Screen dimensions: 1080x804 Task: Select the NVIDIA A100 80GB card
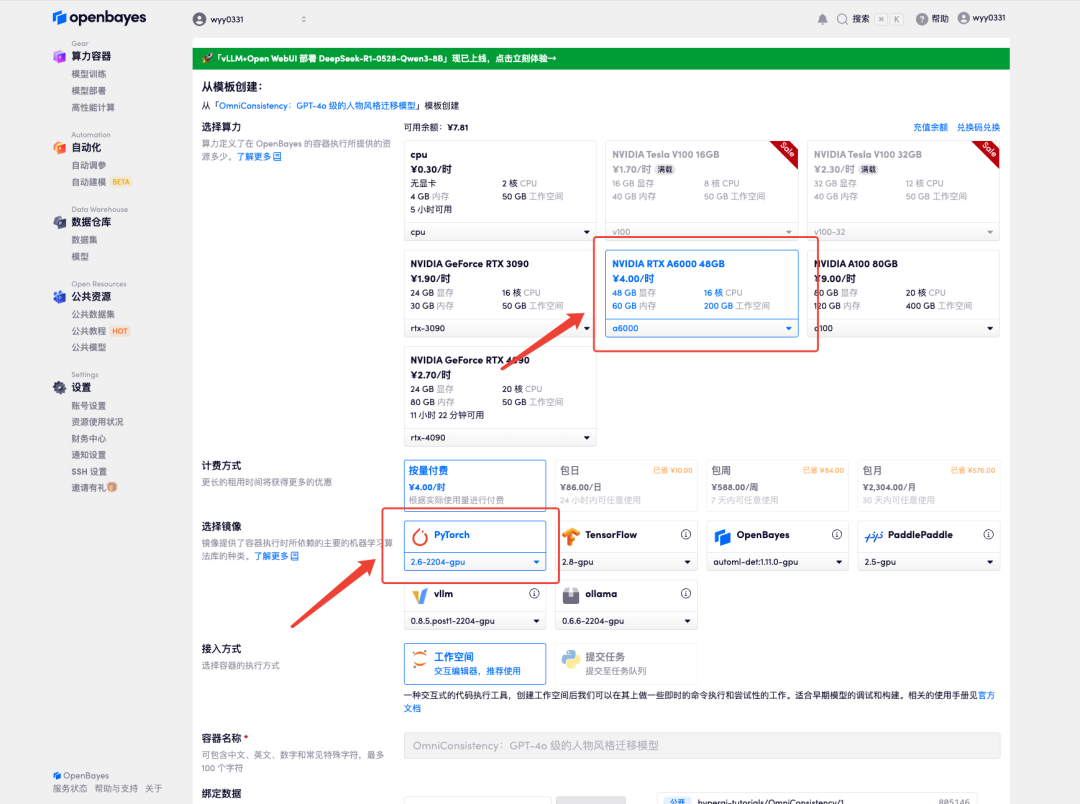click(x=903, y=293)
